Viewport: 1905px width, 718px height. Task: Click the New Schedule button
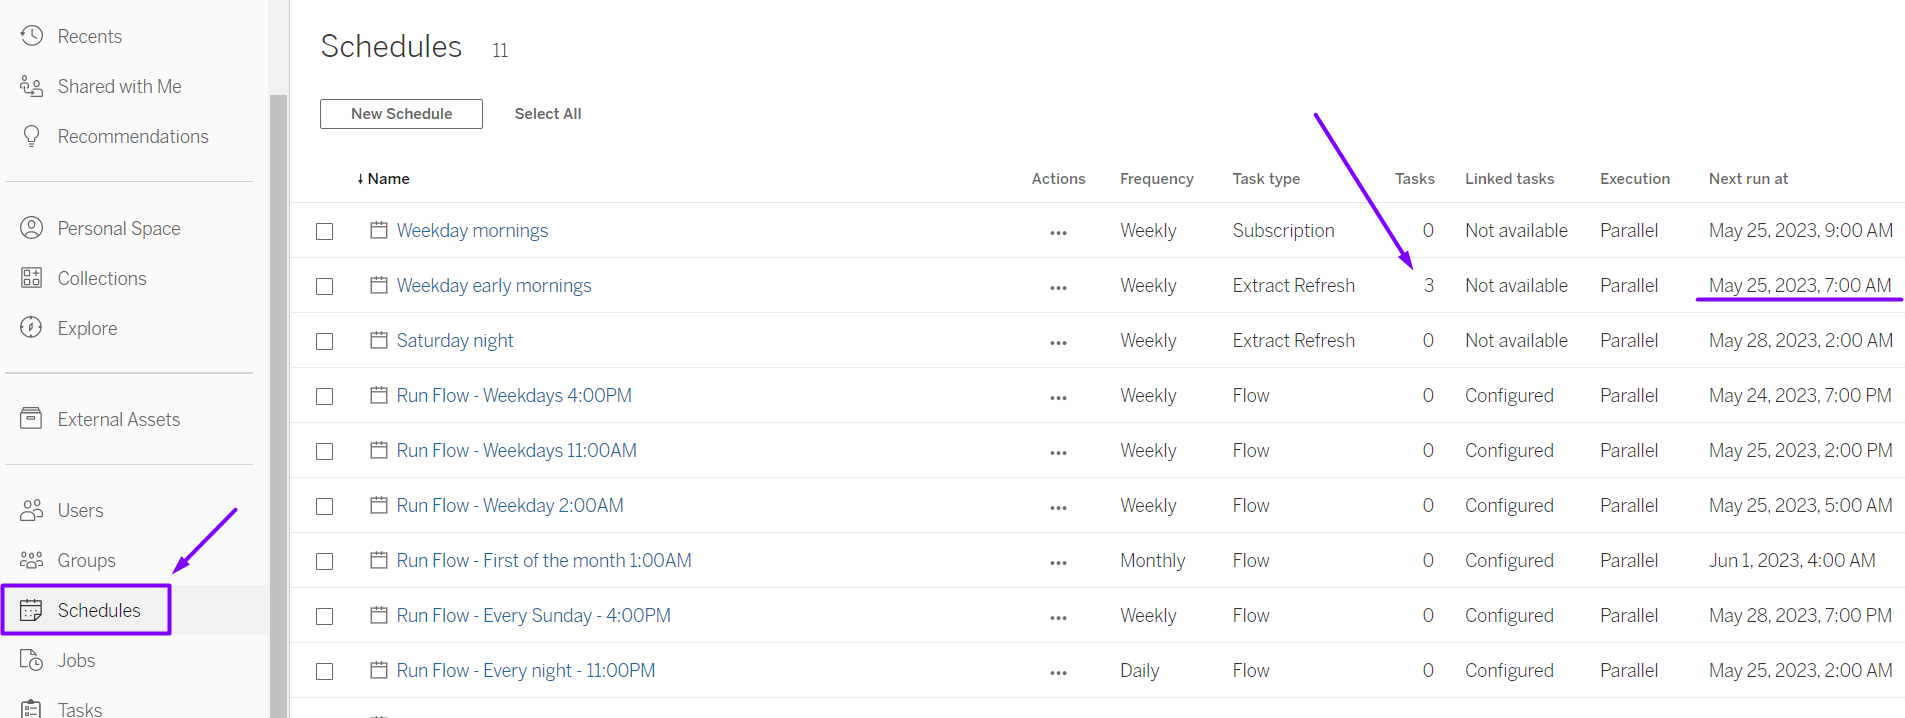point(401,114)
